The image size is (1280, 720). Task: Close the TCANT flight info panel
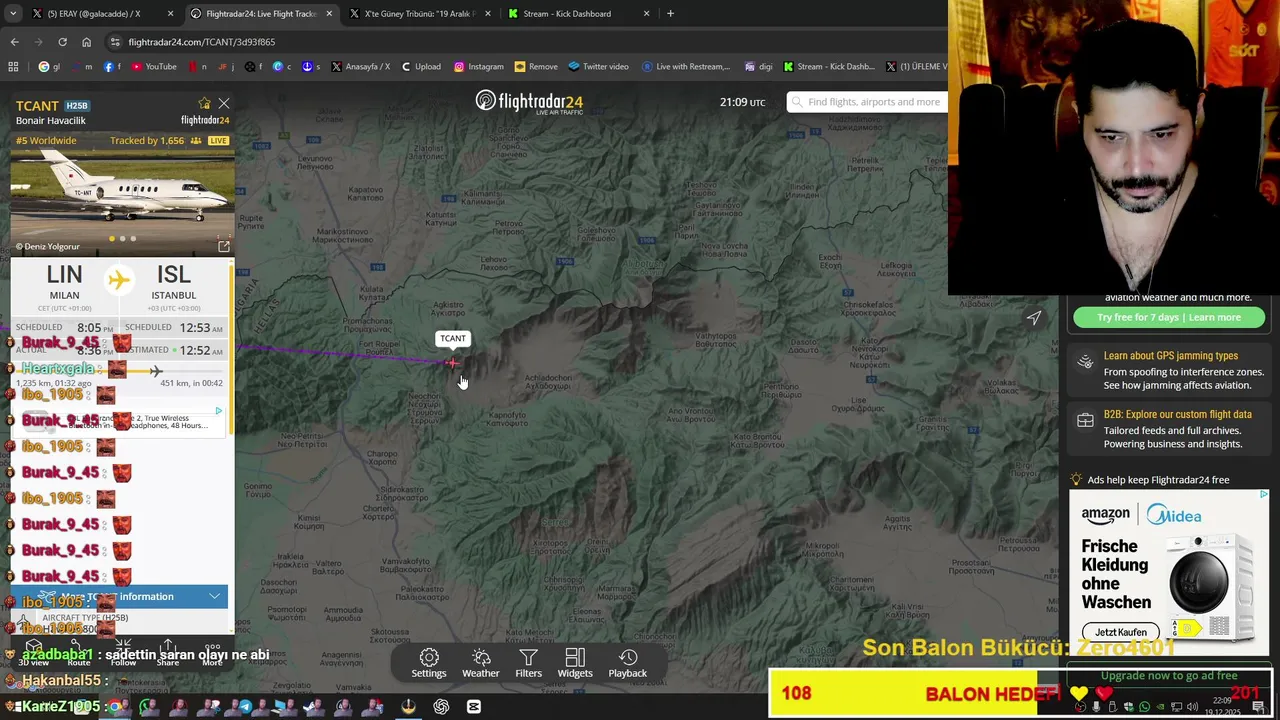[224, 103]
